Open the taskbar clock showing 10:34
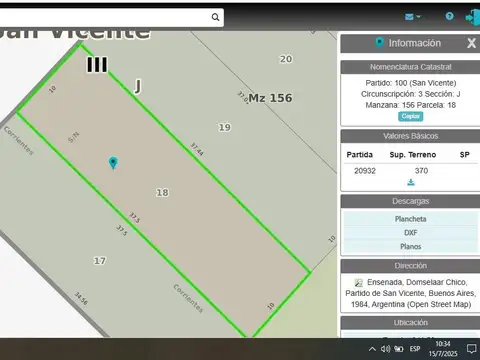 [x=443, y=349]
